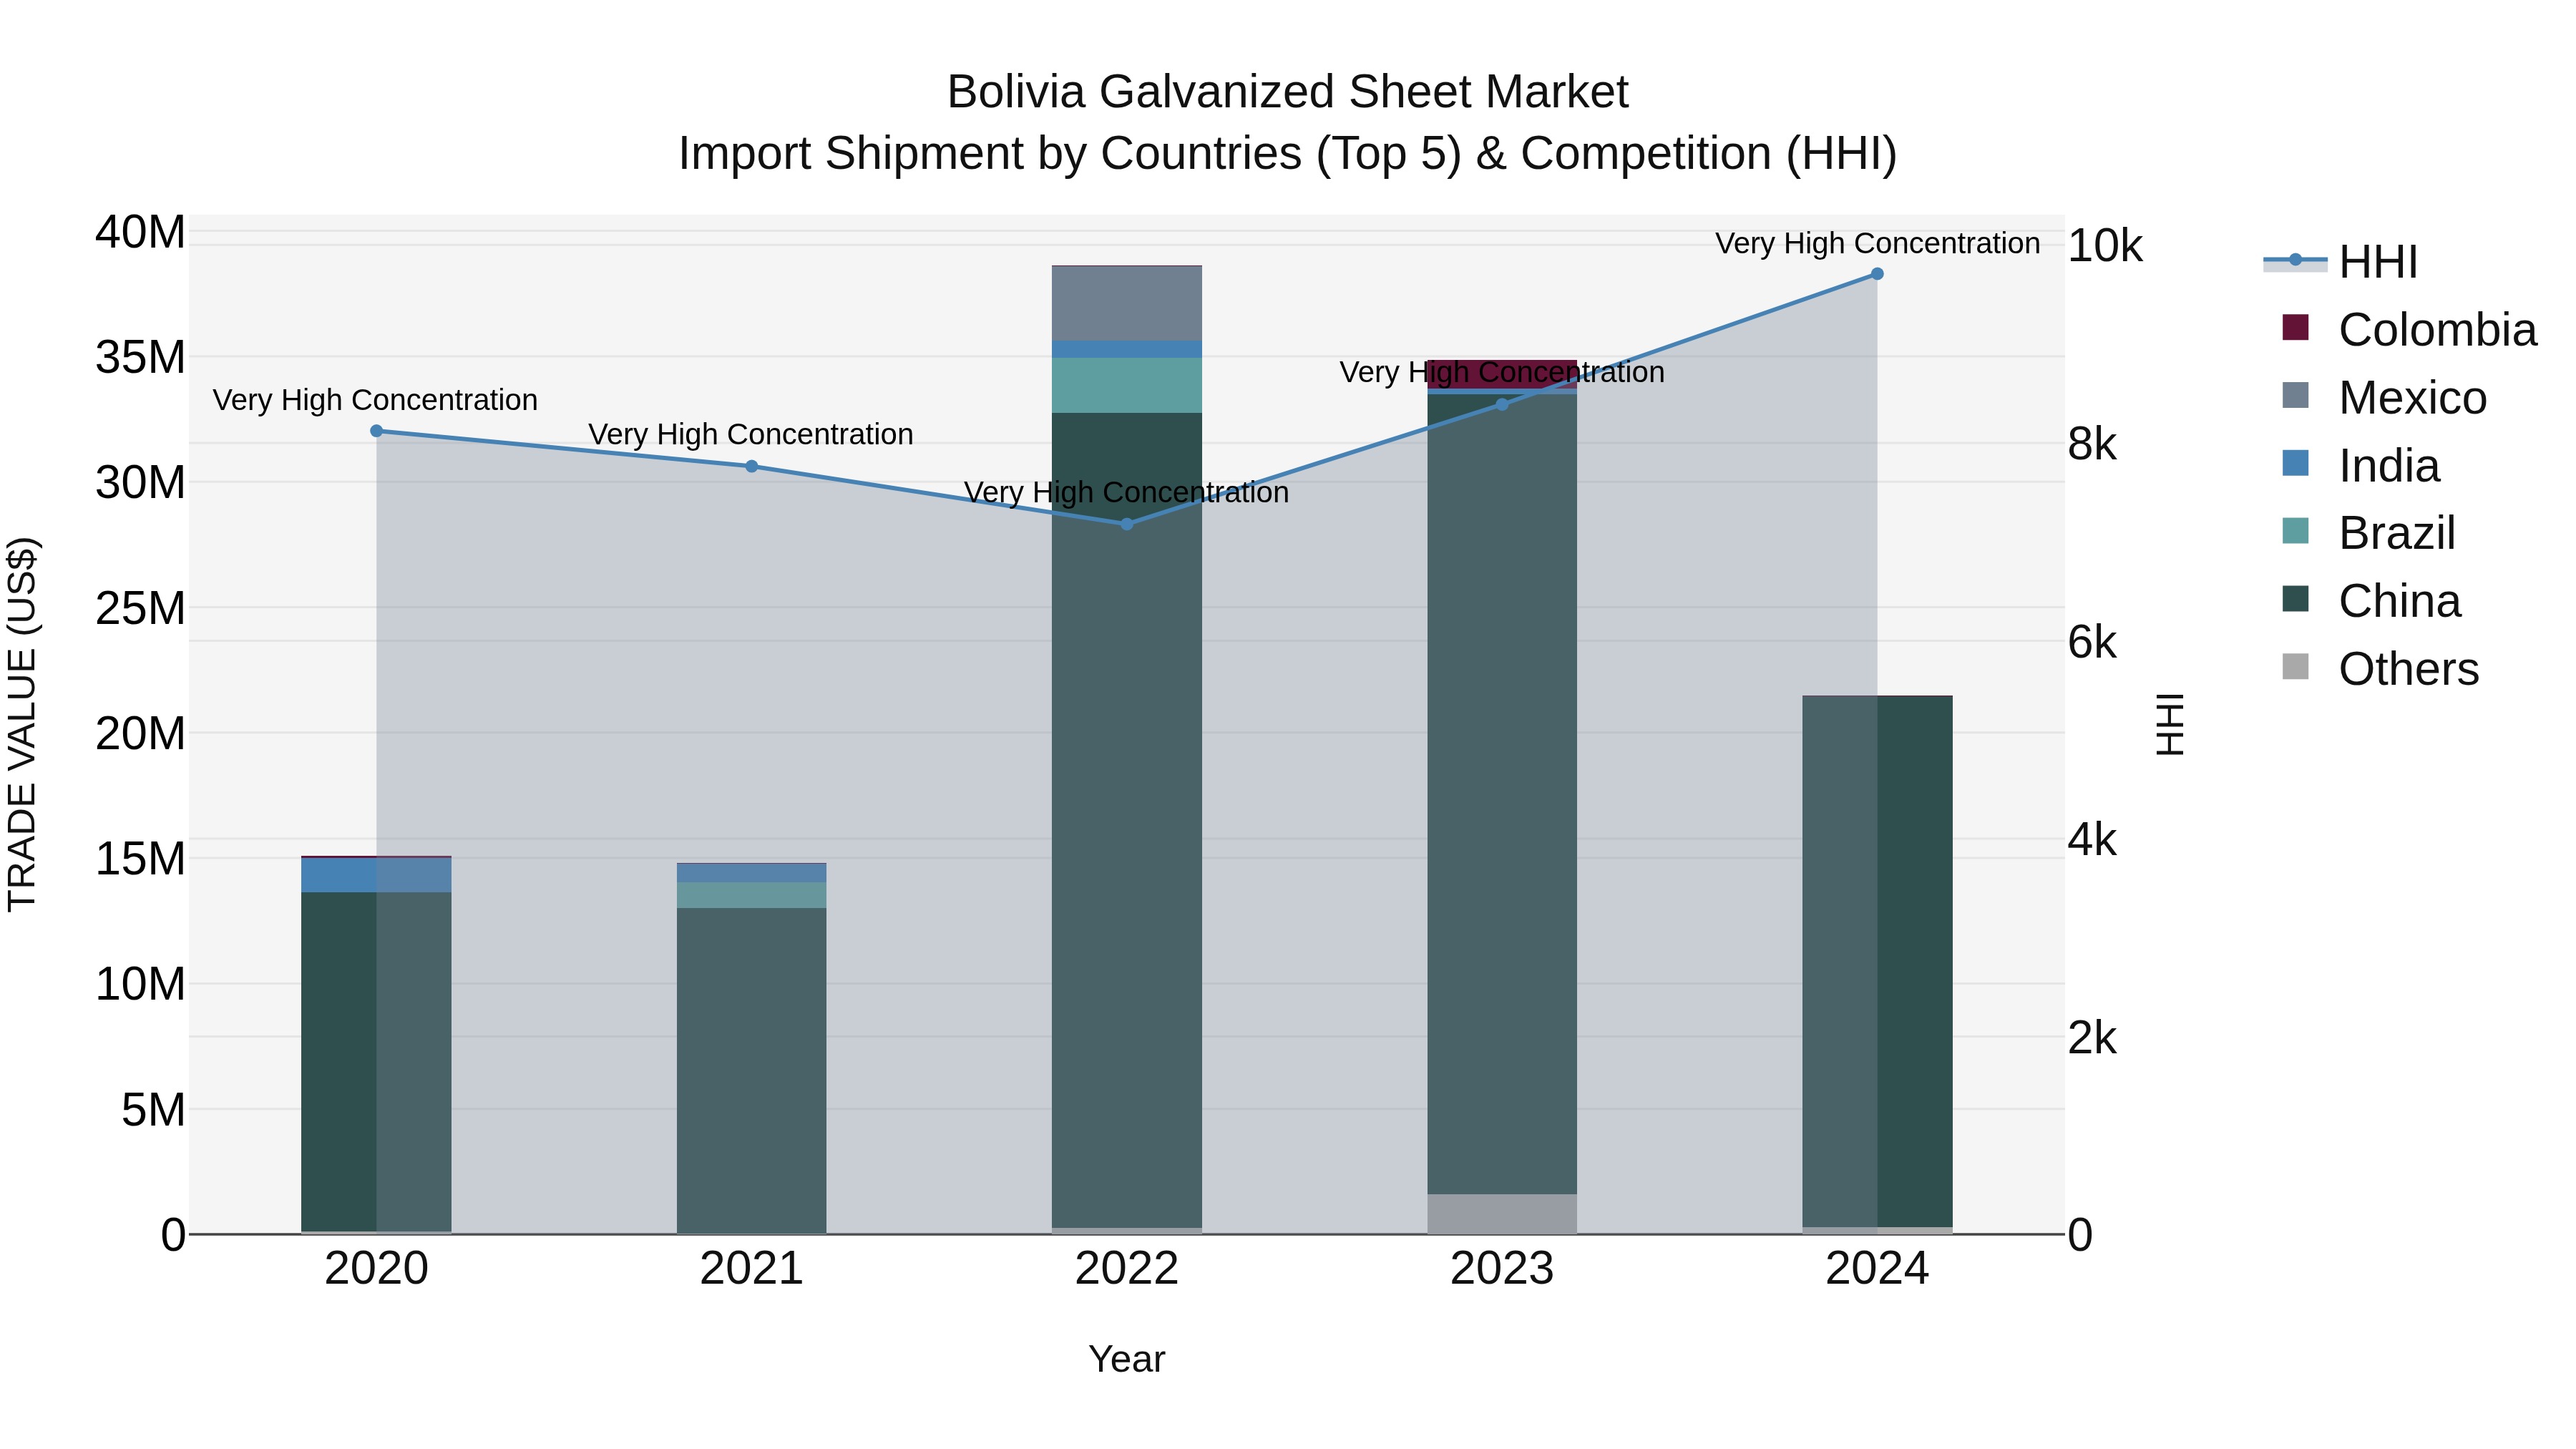Click the HHI data point for 2022
The height and width of the screenshot is (1449, 2576).
click(x=1126, y=524)
